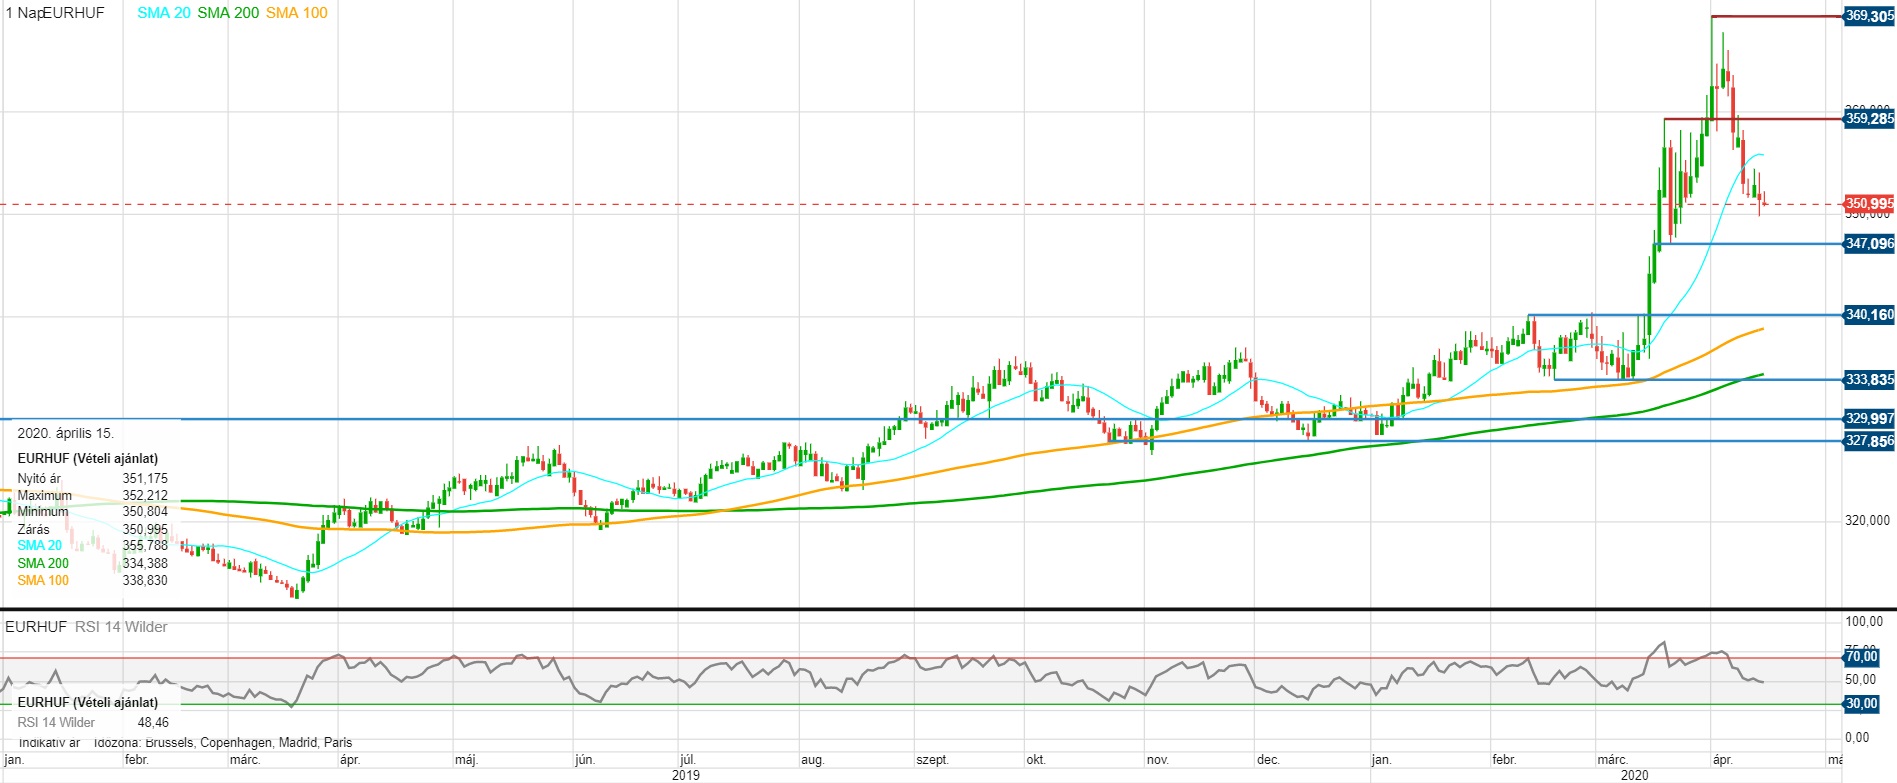Select the 359,285 resistance price label
Image resolution: width=1897 pixels, height=783 pixels.
point(1869,119)
